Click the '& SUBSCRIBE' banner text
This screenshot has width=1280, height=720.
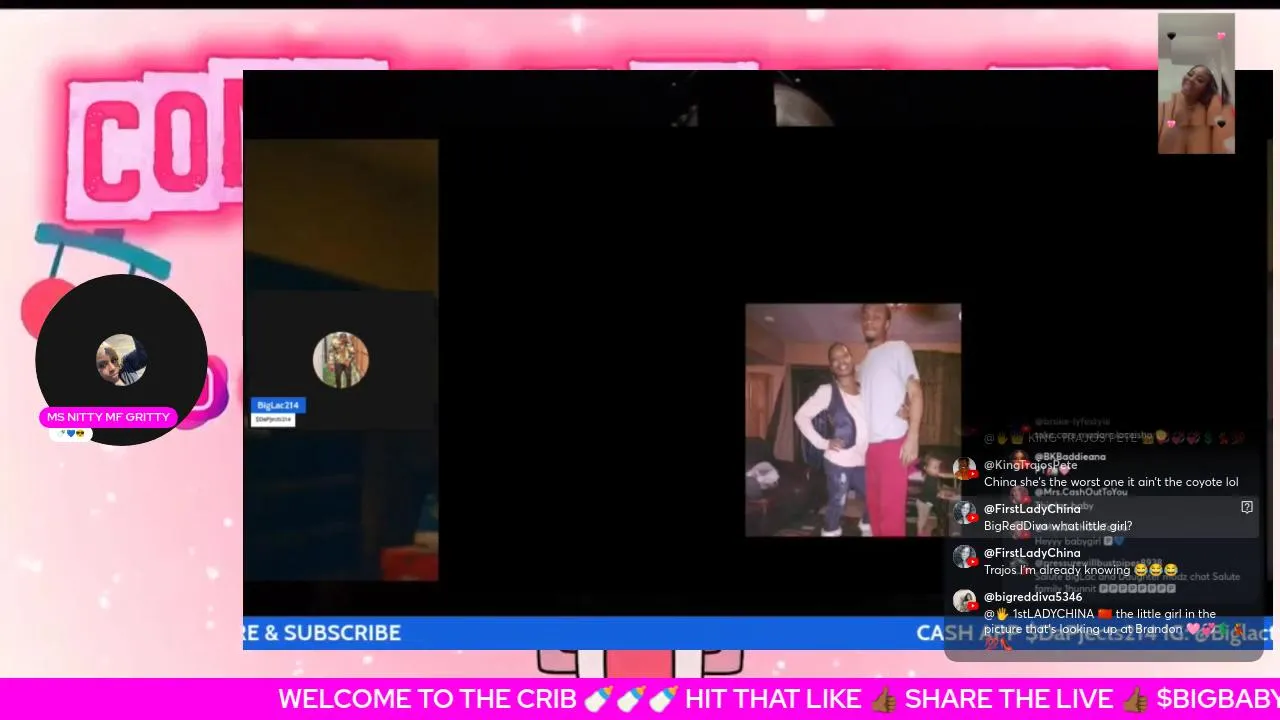(x=332, y=632)
